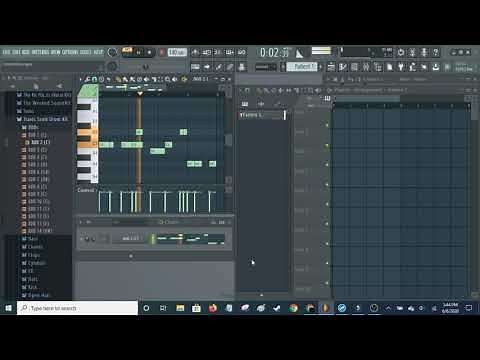This screenshot has height=360, width=480.
Task: Click the stop transport button
Action: pyautogui.click(x=149, y=52)
